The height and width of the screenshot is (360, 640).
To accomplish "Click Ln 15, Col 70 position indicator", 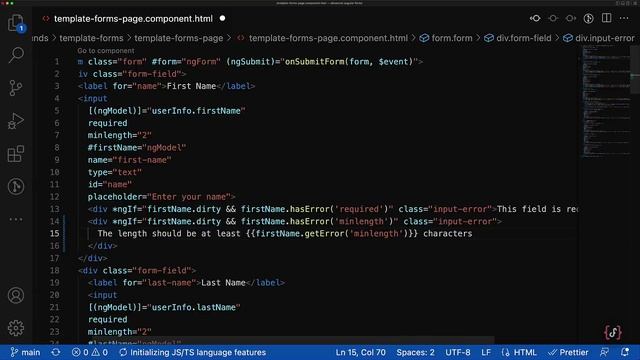I will coord(360,352).
